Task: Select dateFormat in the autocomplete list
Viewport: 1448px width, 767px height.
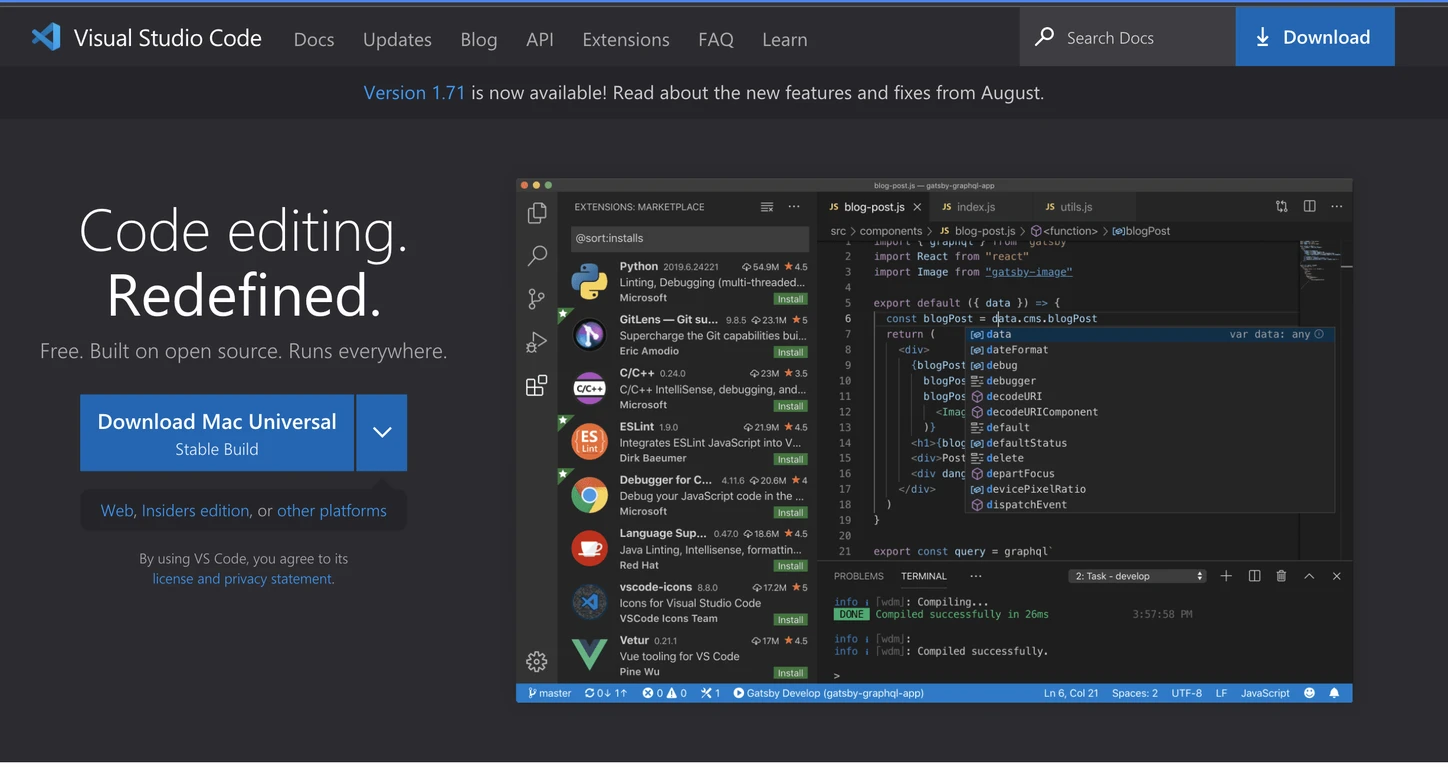Action: tap(1150, 350)
